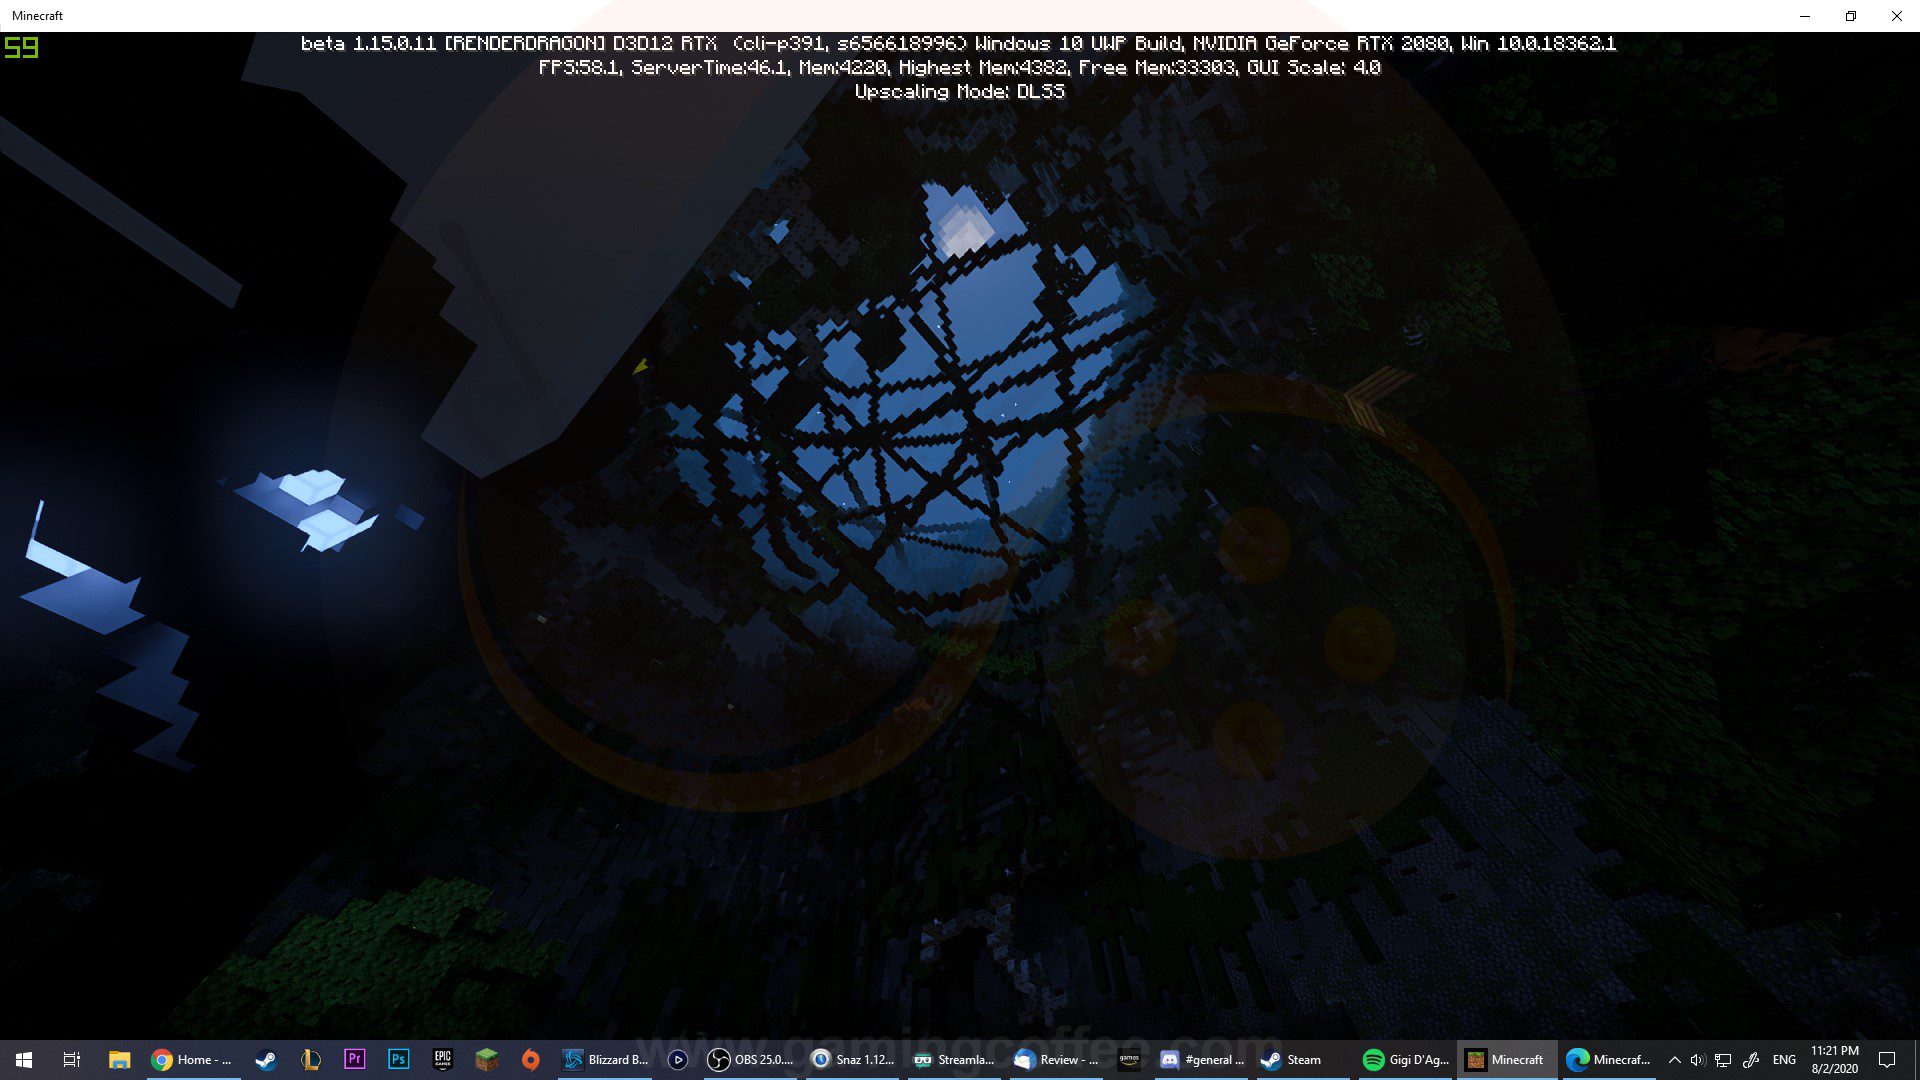Open network settings from the system tray
Screen dimensions: 1920x1080
click(1723, 1059)
